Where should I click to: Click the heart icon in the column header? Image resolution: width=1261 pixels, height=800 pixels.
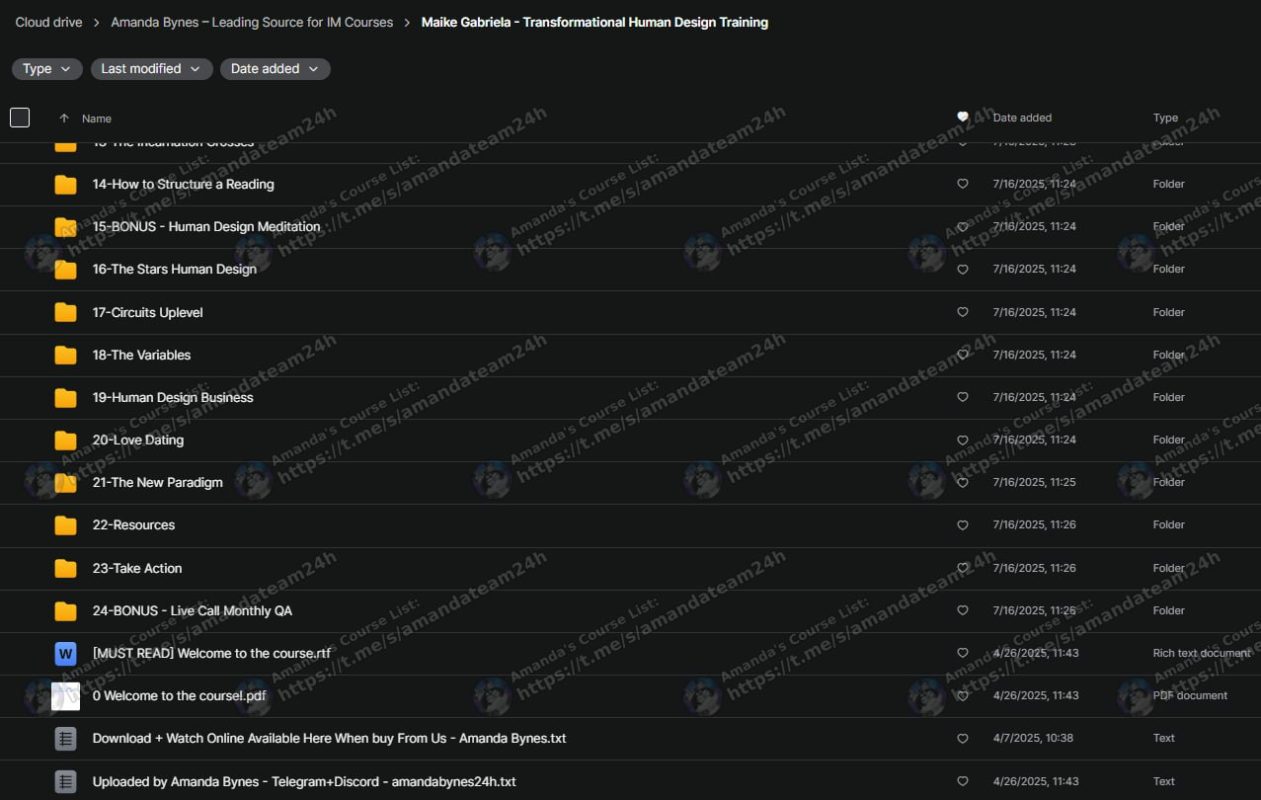click(963, 118)
